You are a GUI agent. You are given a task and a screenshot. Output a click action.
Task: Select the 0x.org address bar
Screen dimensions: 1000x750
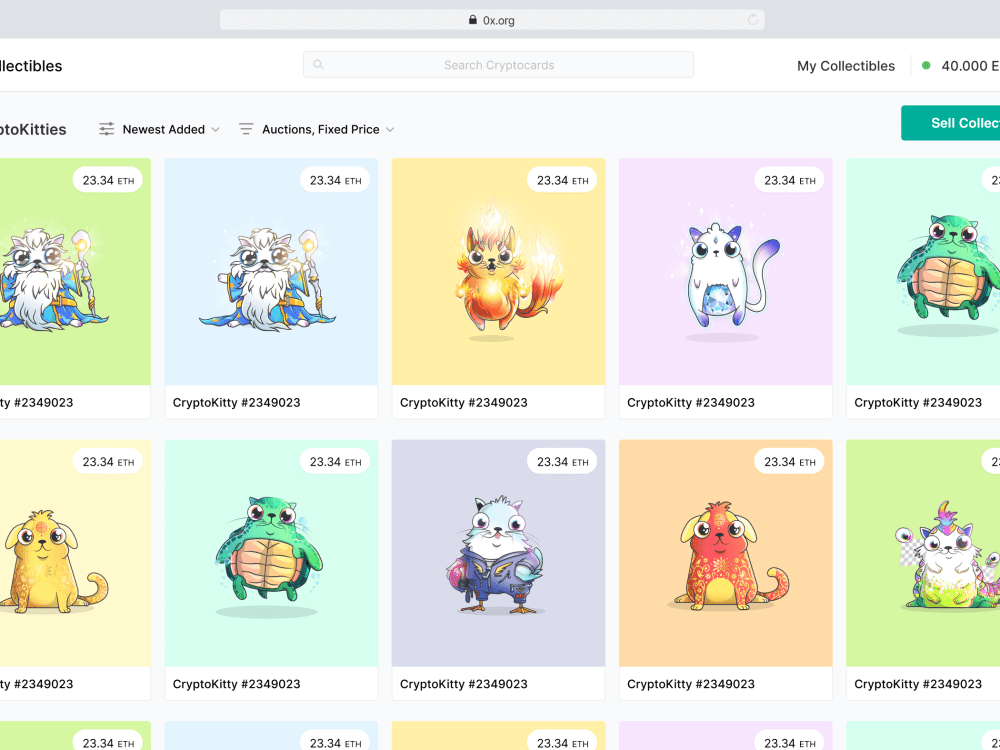(492, 20)
